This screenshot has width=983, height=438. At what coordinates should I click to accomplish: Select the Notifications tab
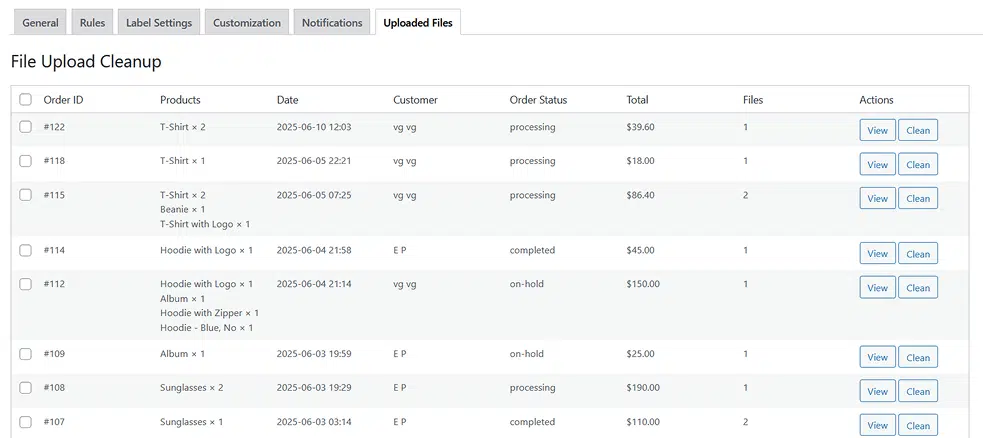pos(331,23)
